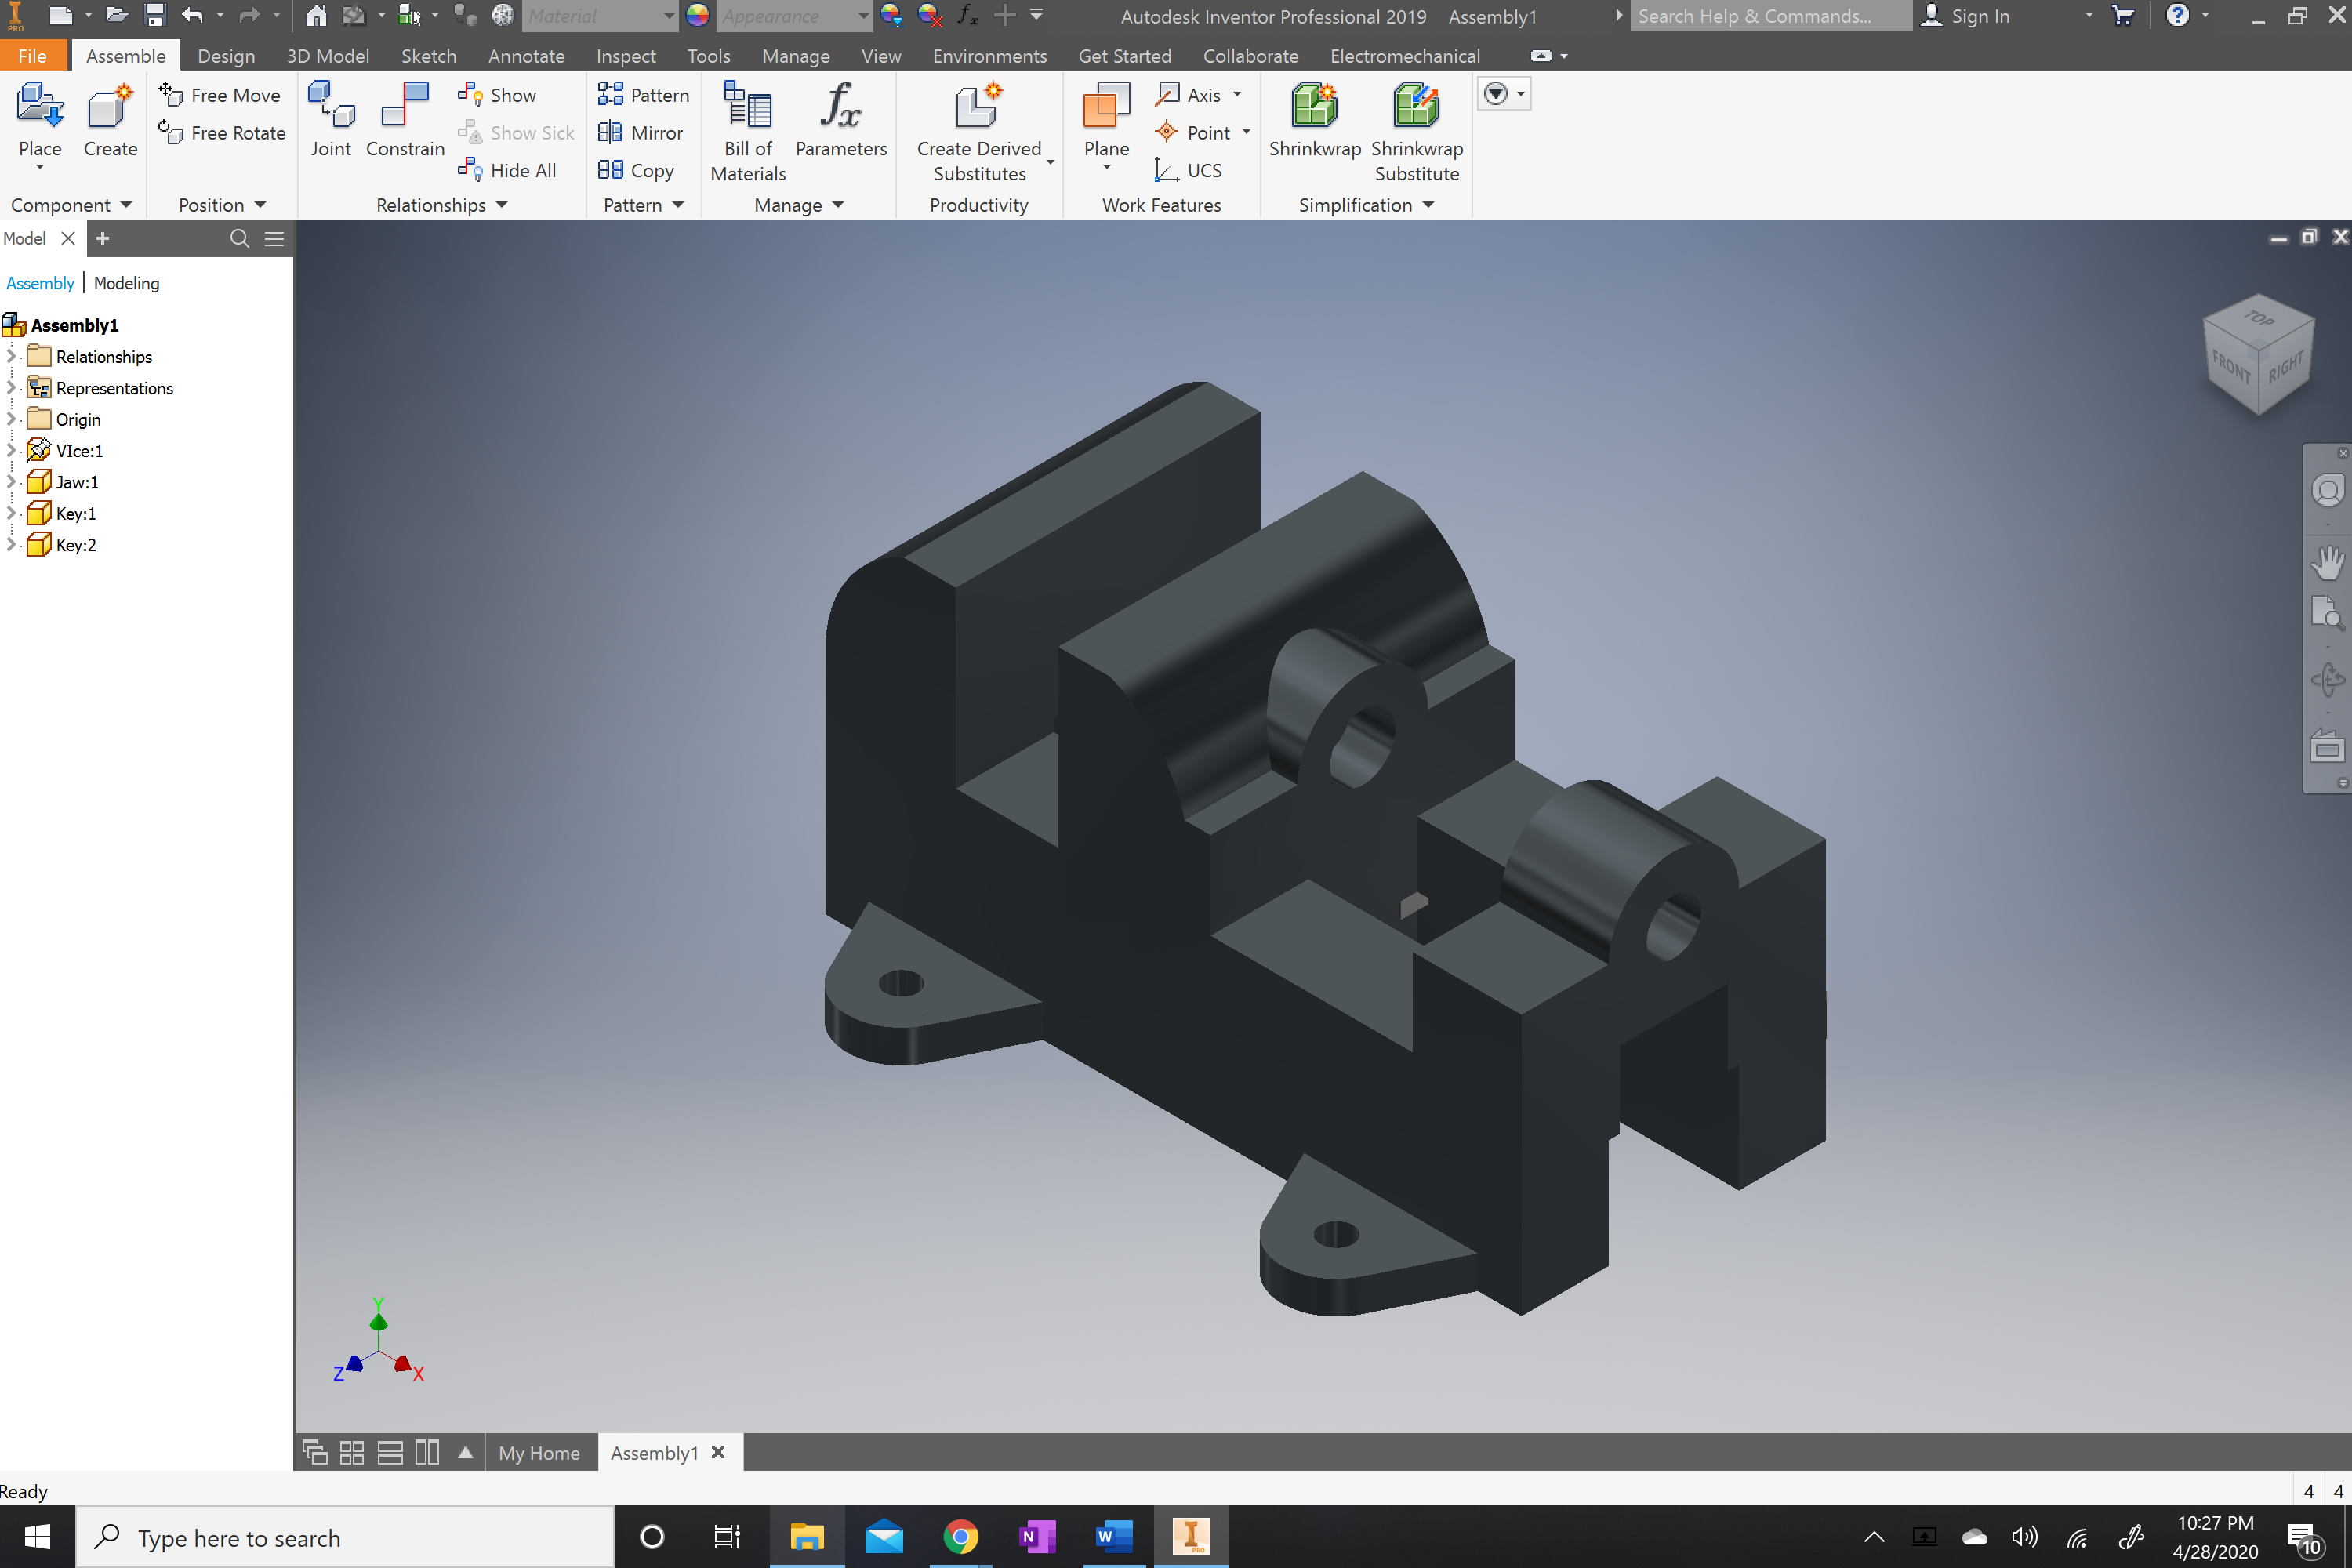Viewport: 2352px width, 1568px height.
Task: Click the Copy component tool
Action: tap(636, 170)
